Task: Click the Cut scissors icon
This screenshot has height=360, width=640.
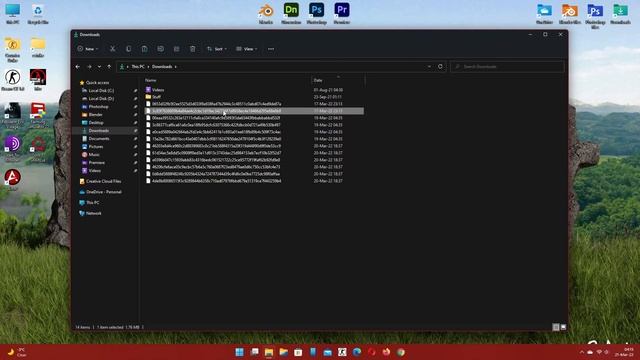Action: point(112,49)
